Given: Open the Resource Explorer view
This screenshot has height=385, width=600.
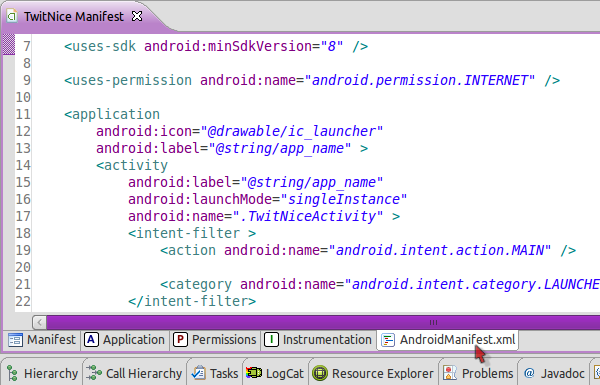Looking at the screenshot, I should point(373,373).
